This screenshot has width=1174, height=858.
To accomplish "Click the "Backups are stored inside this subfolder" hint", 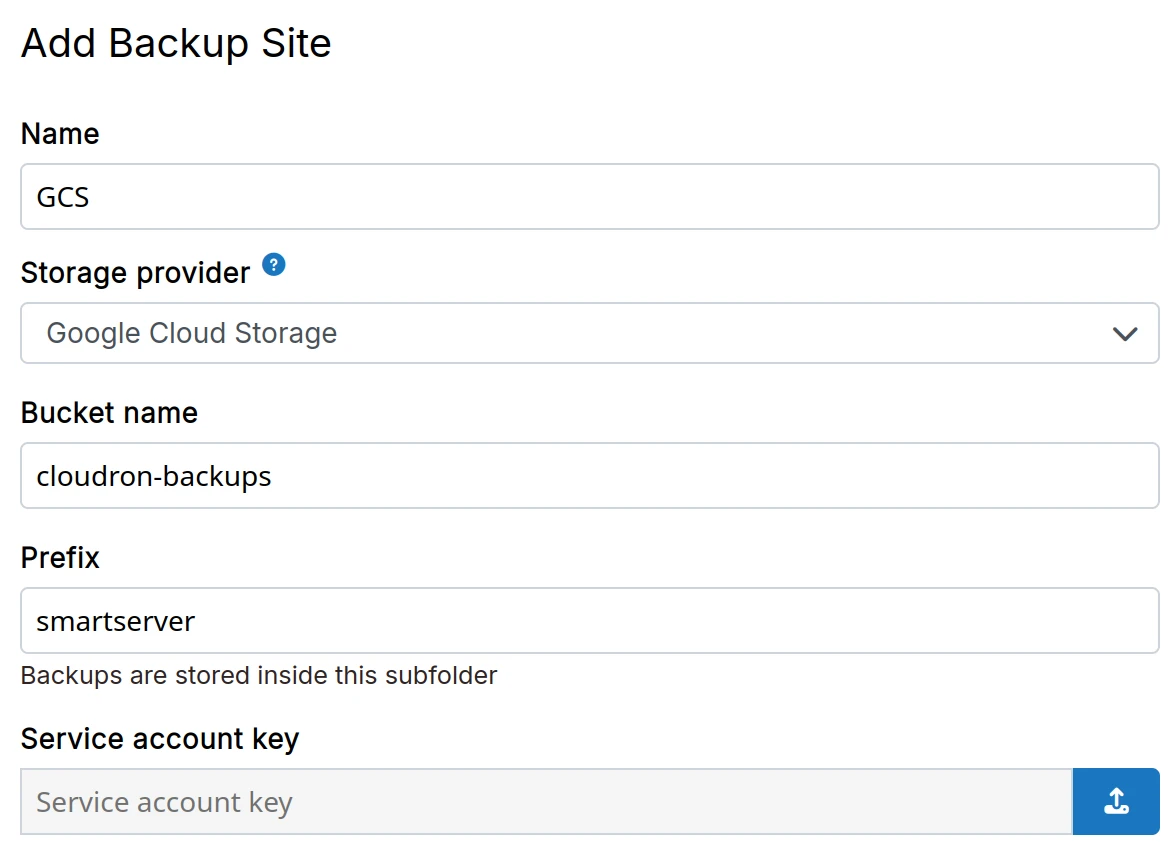I will tap(259, 675).
